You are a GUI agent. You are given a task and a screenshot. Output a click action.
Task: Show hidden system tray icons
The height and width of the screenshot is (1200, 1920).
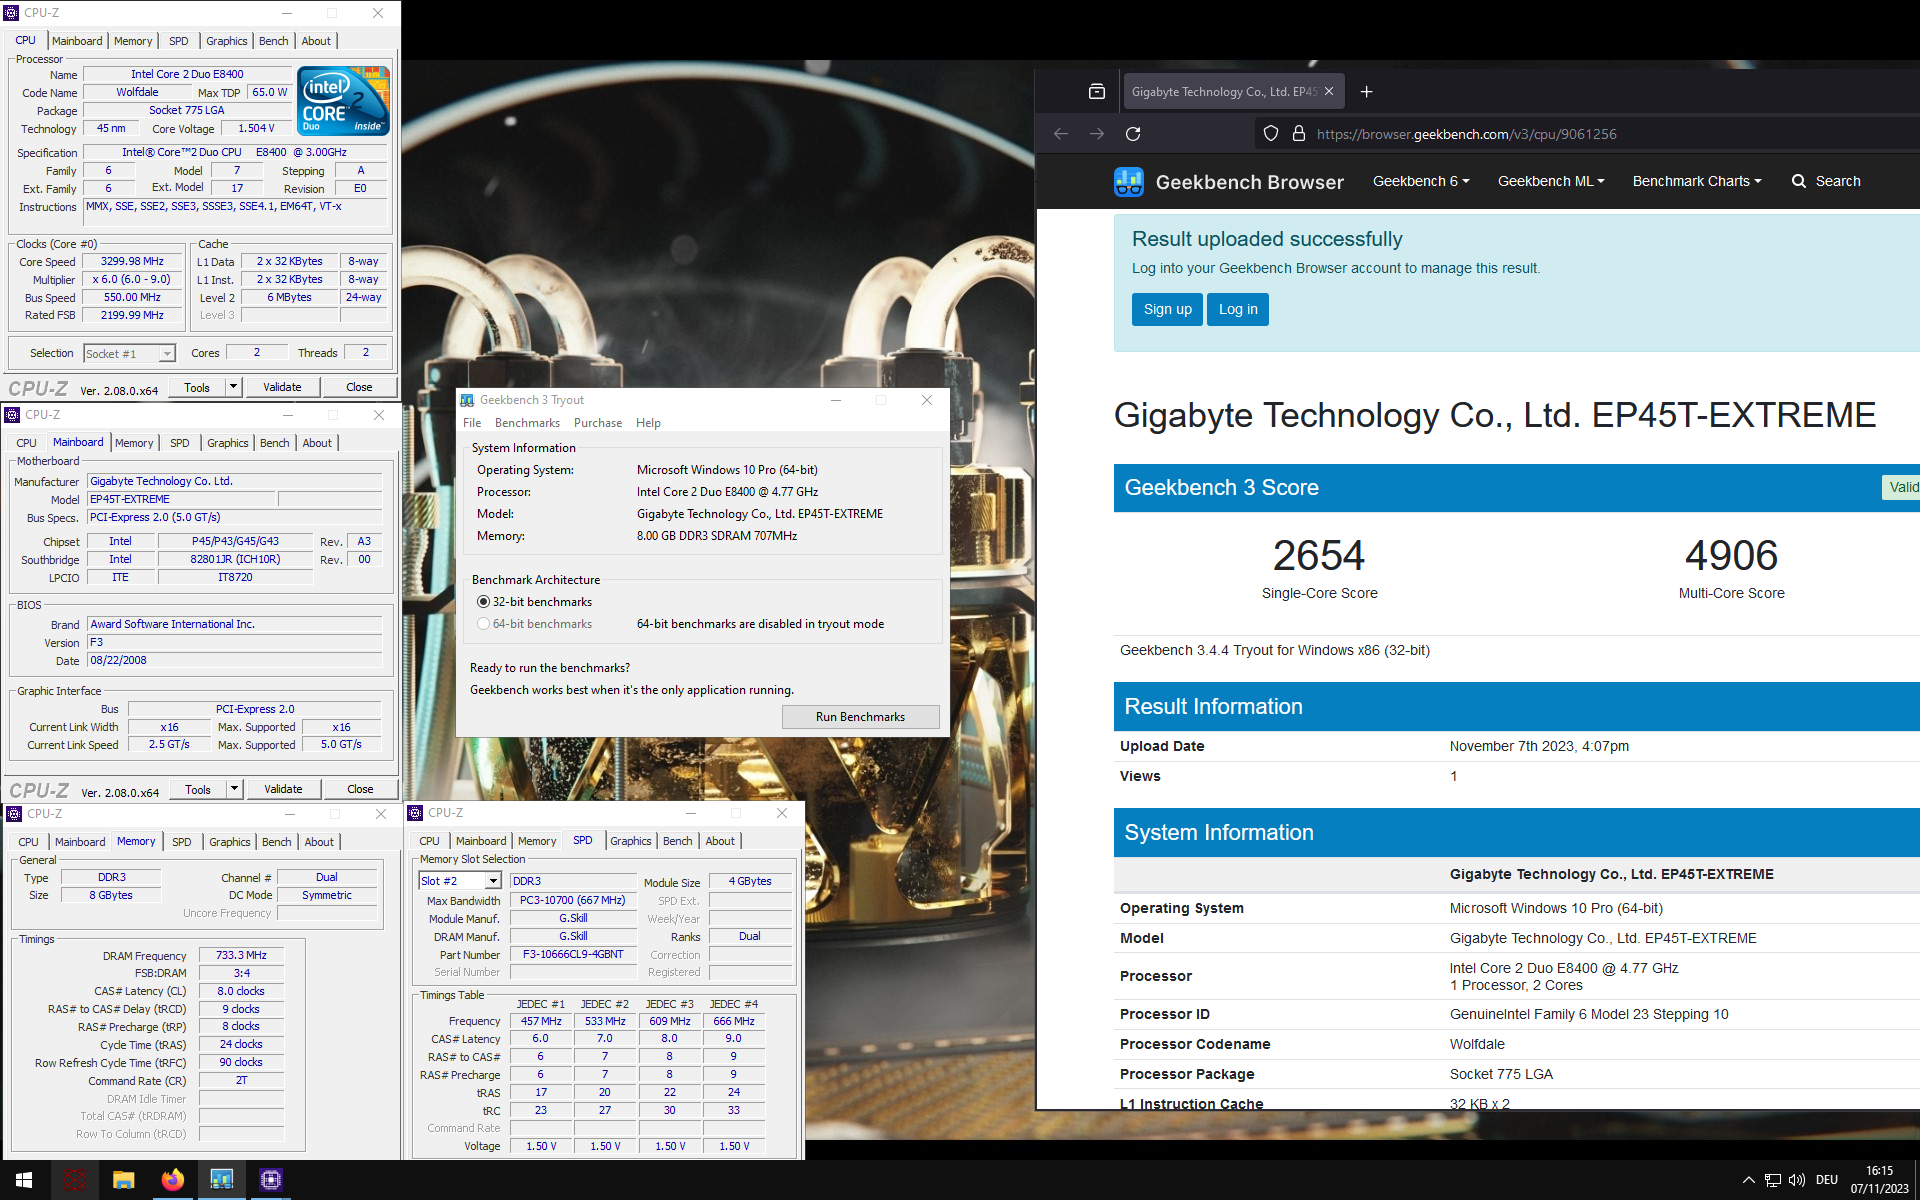click(1748, 1180)
